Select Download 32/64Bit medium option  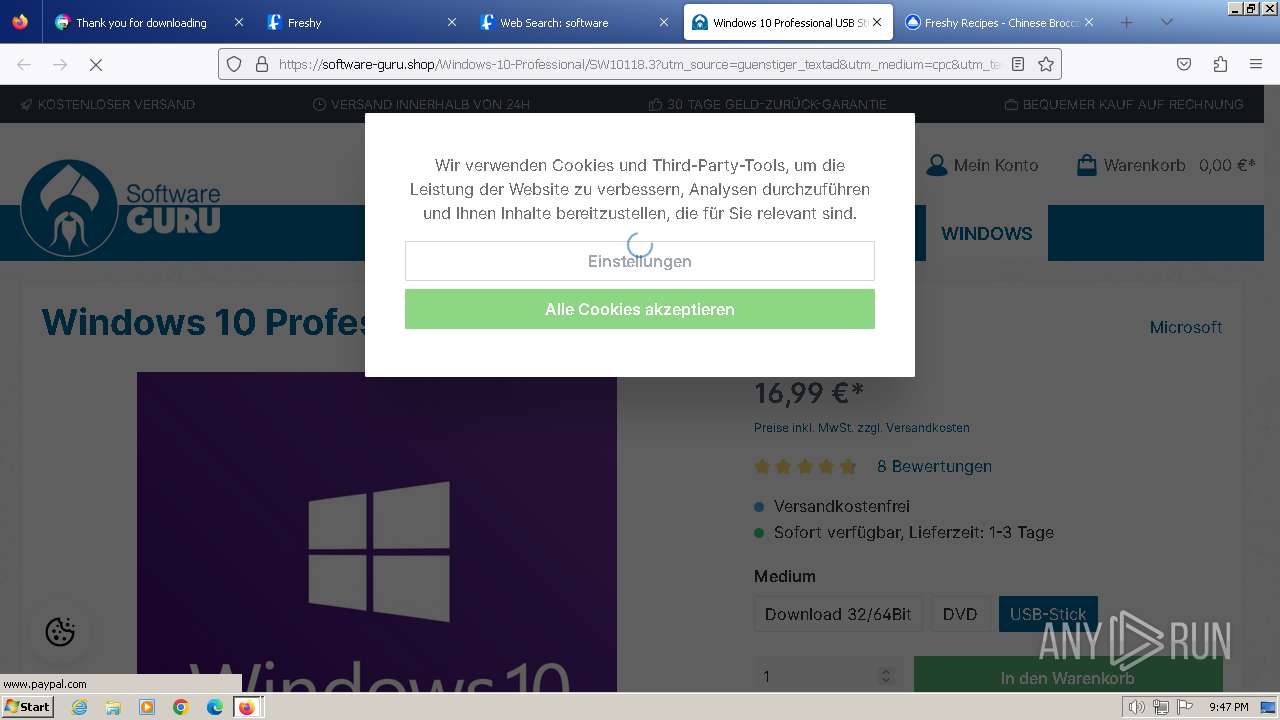click(x=838, y=614)
